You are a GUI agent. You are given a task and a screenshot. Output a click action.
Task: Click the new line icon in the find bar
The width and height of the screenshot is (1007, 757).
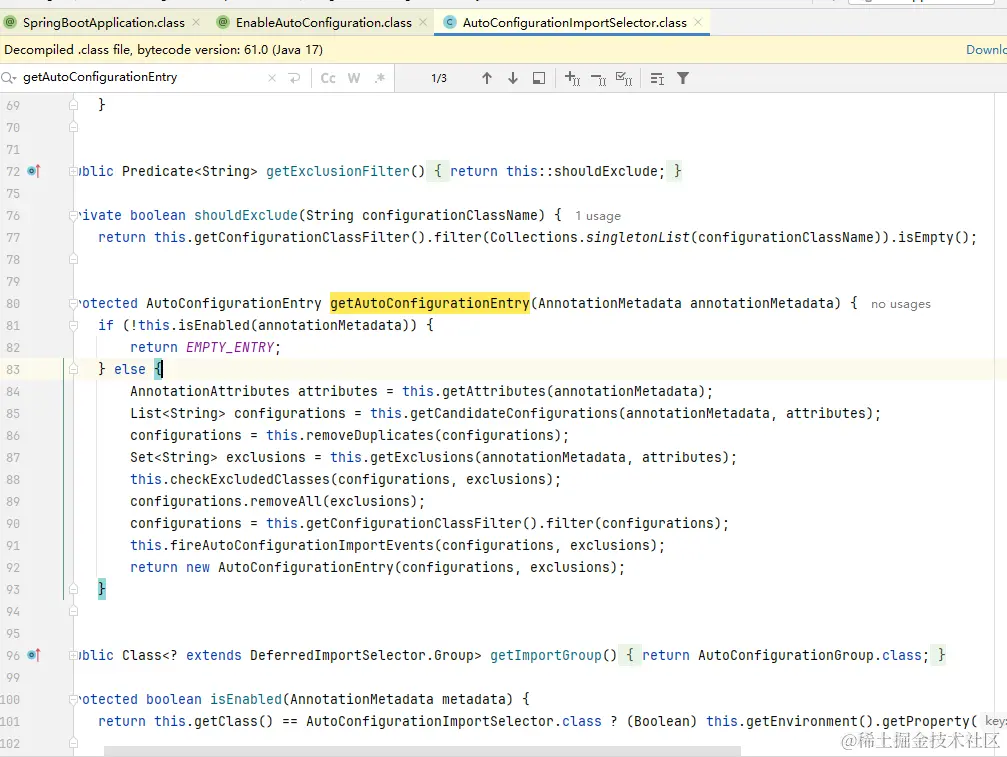[x=294, y=78]
